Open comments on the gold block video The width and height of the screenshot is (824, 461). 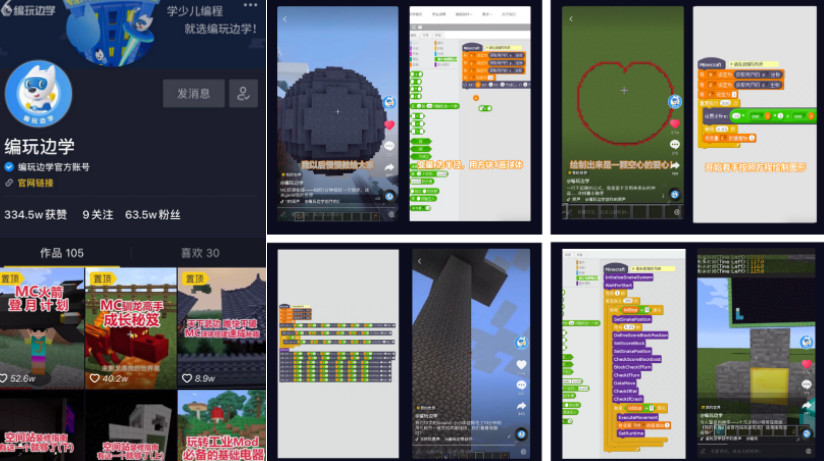click(807, 385)
